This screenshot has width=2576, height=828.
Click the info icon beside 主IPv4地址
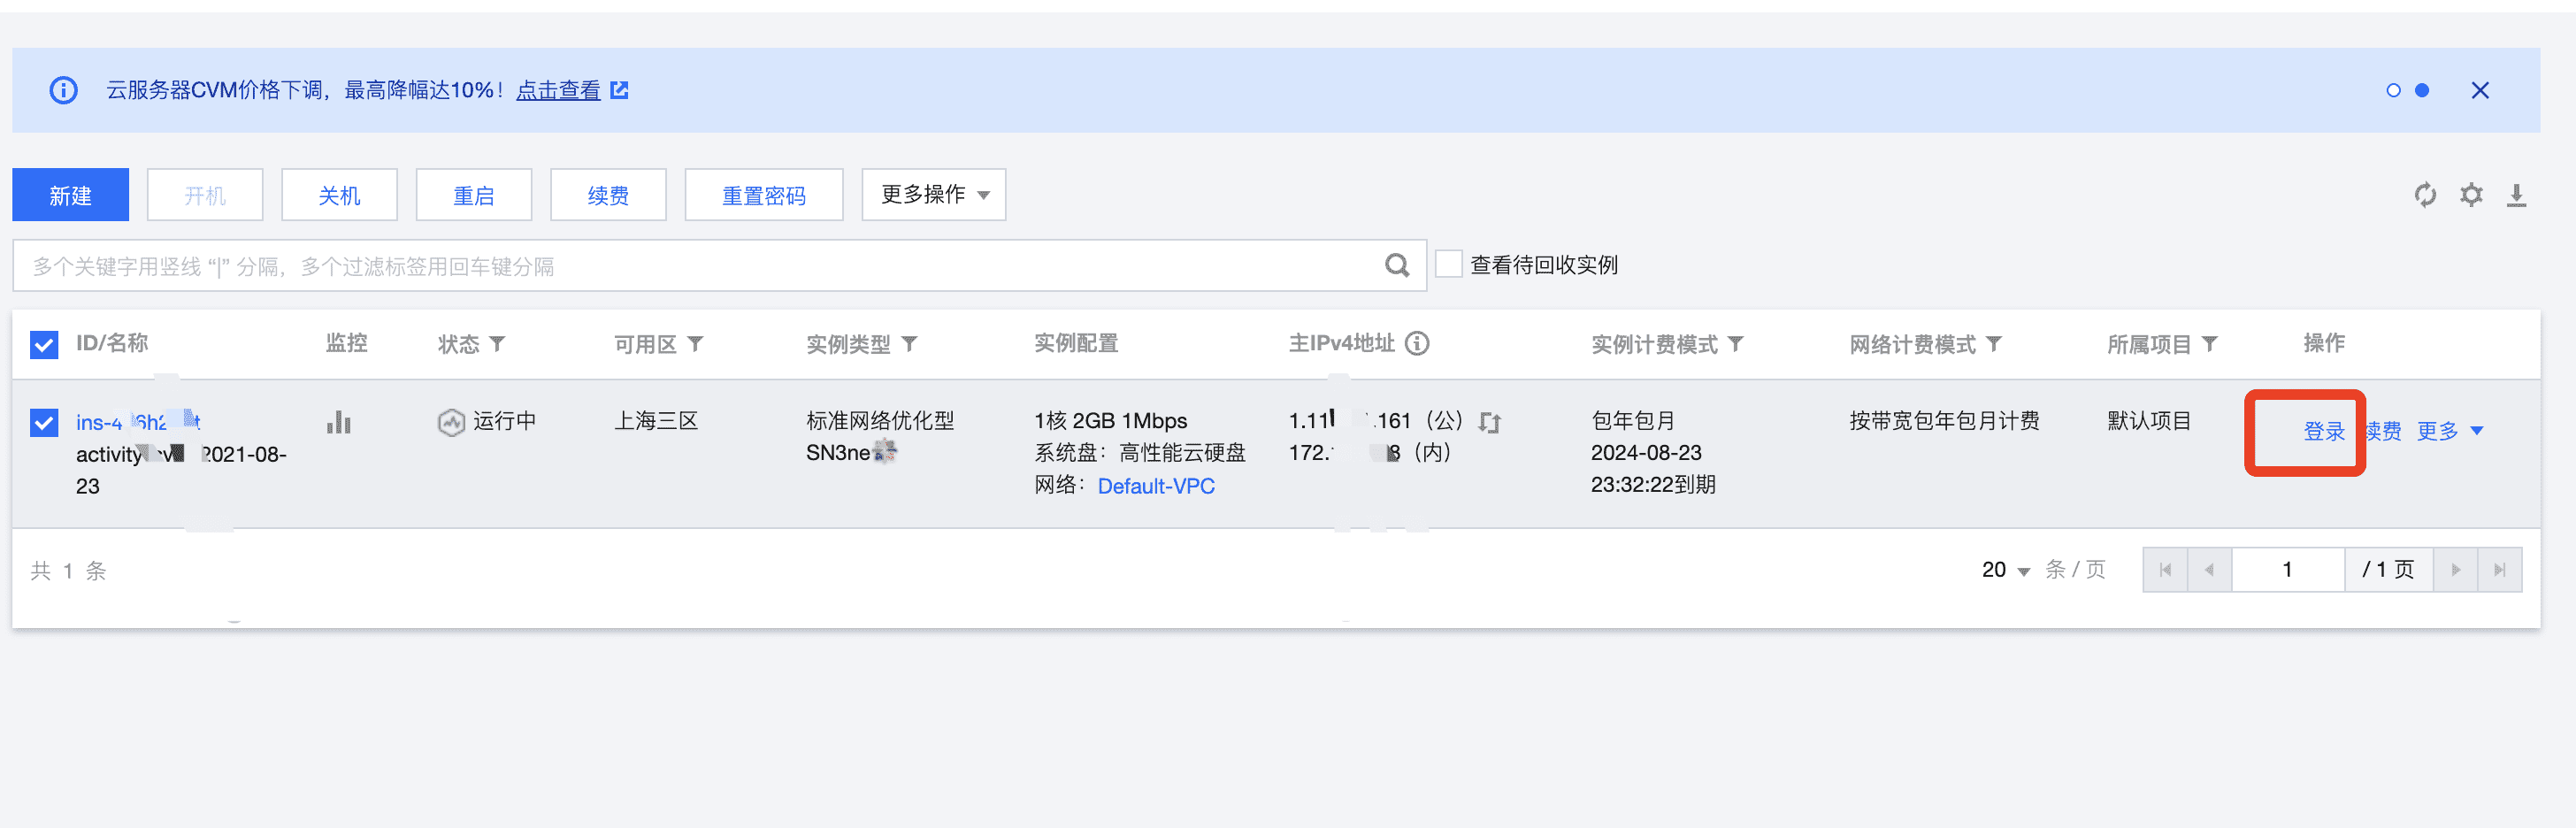click(x=1417, y=344)
